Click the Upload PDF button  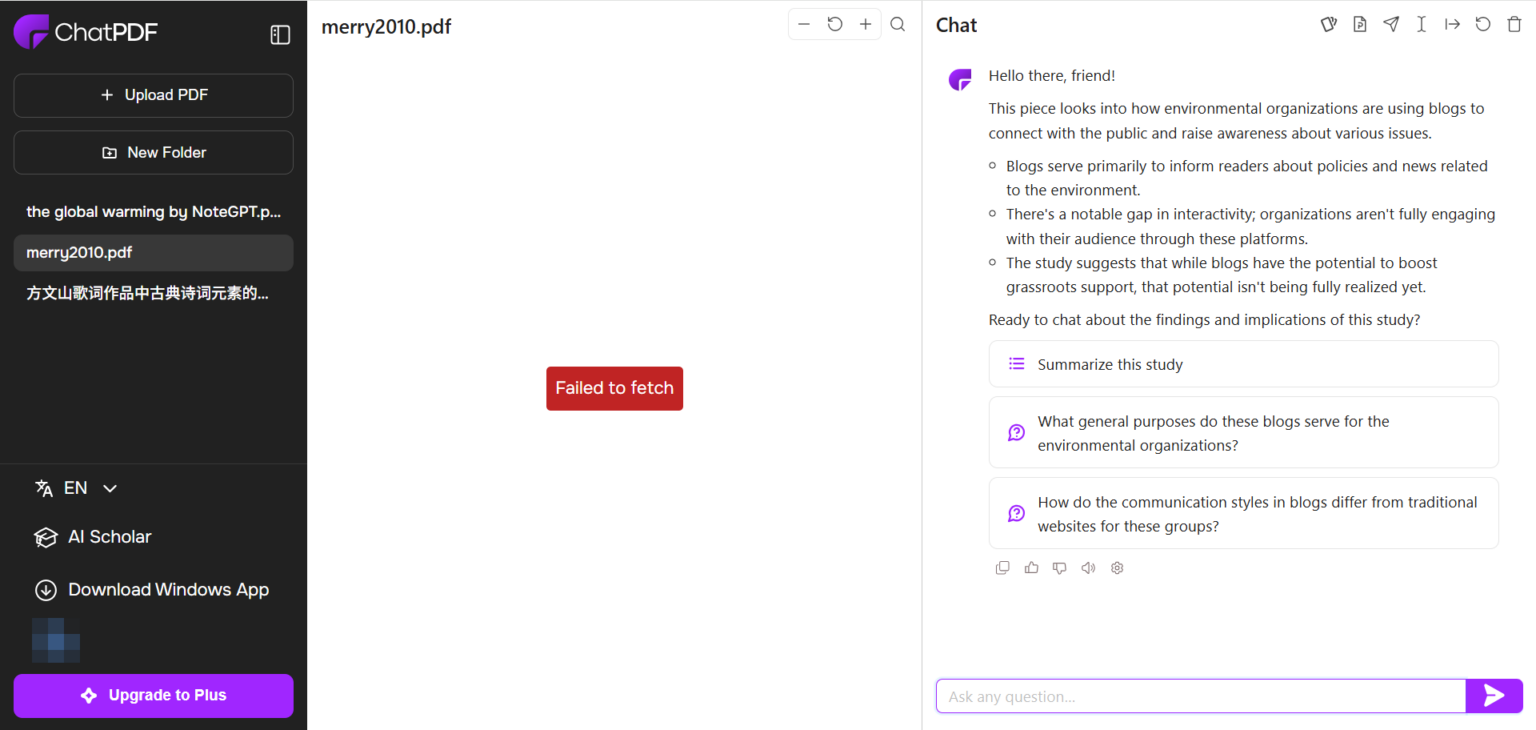153,95
